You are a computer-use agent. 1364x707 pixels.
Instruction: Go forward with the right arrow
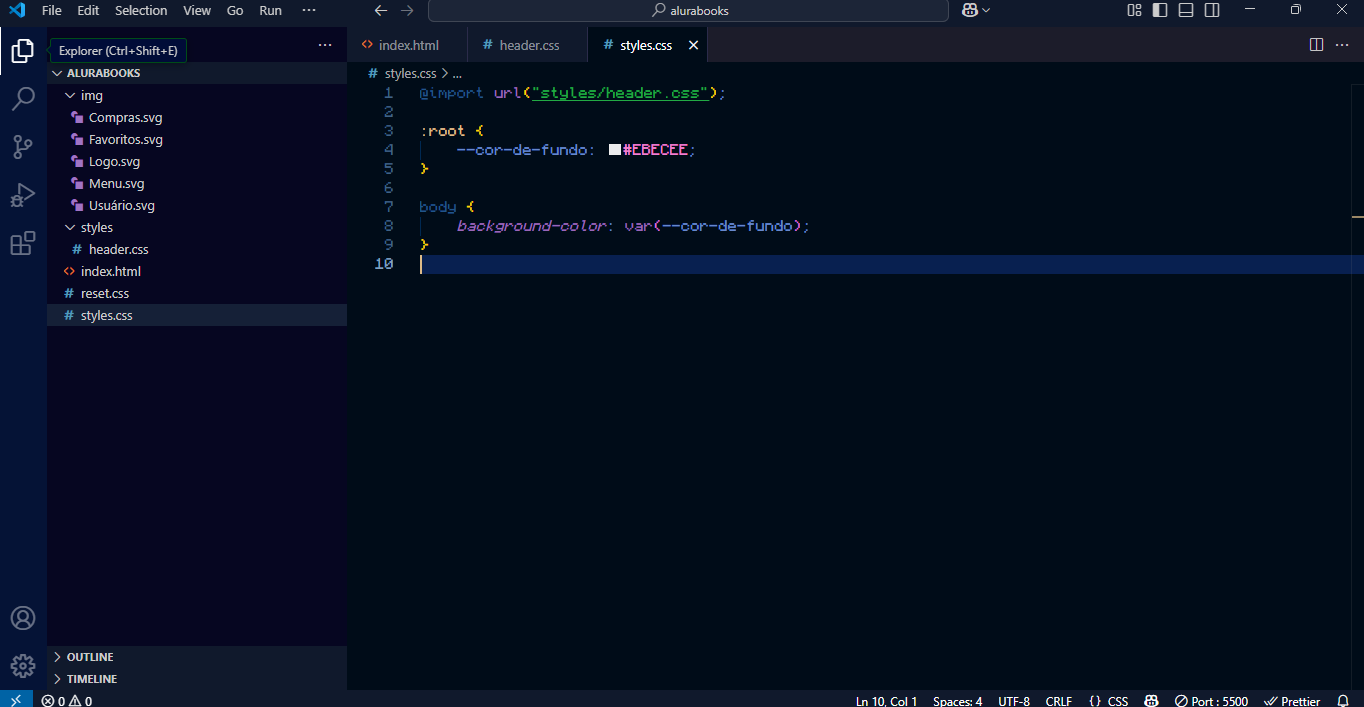tap(407, 10)
